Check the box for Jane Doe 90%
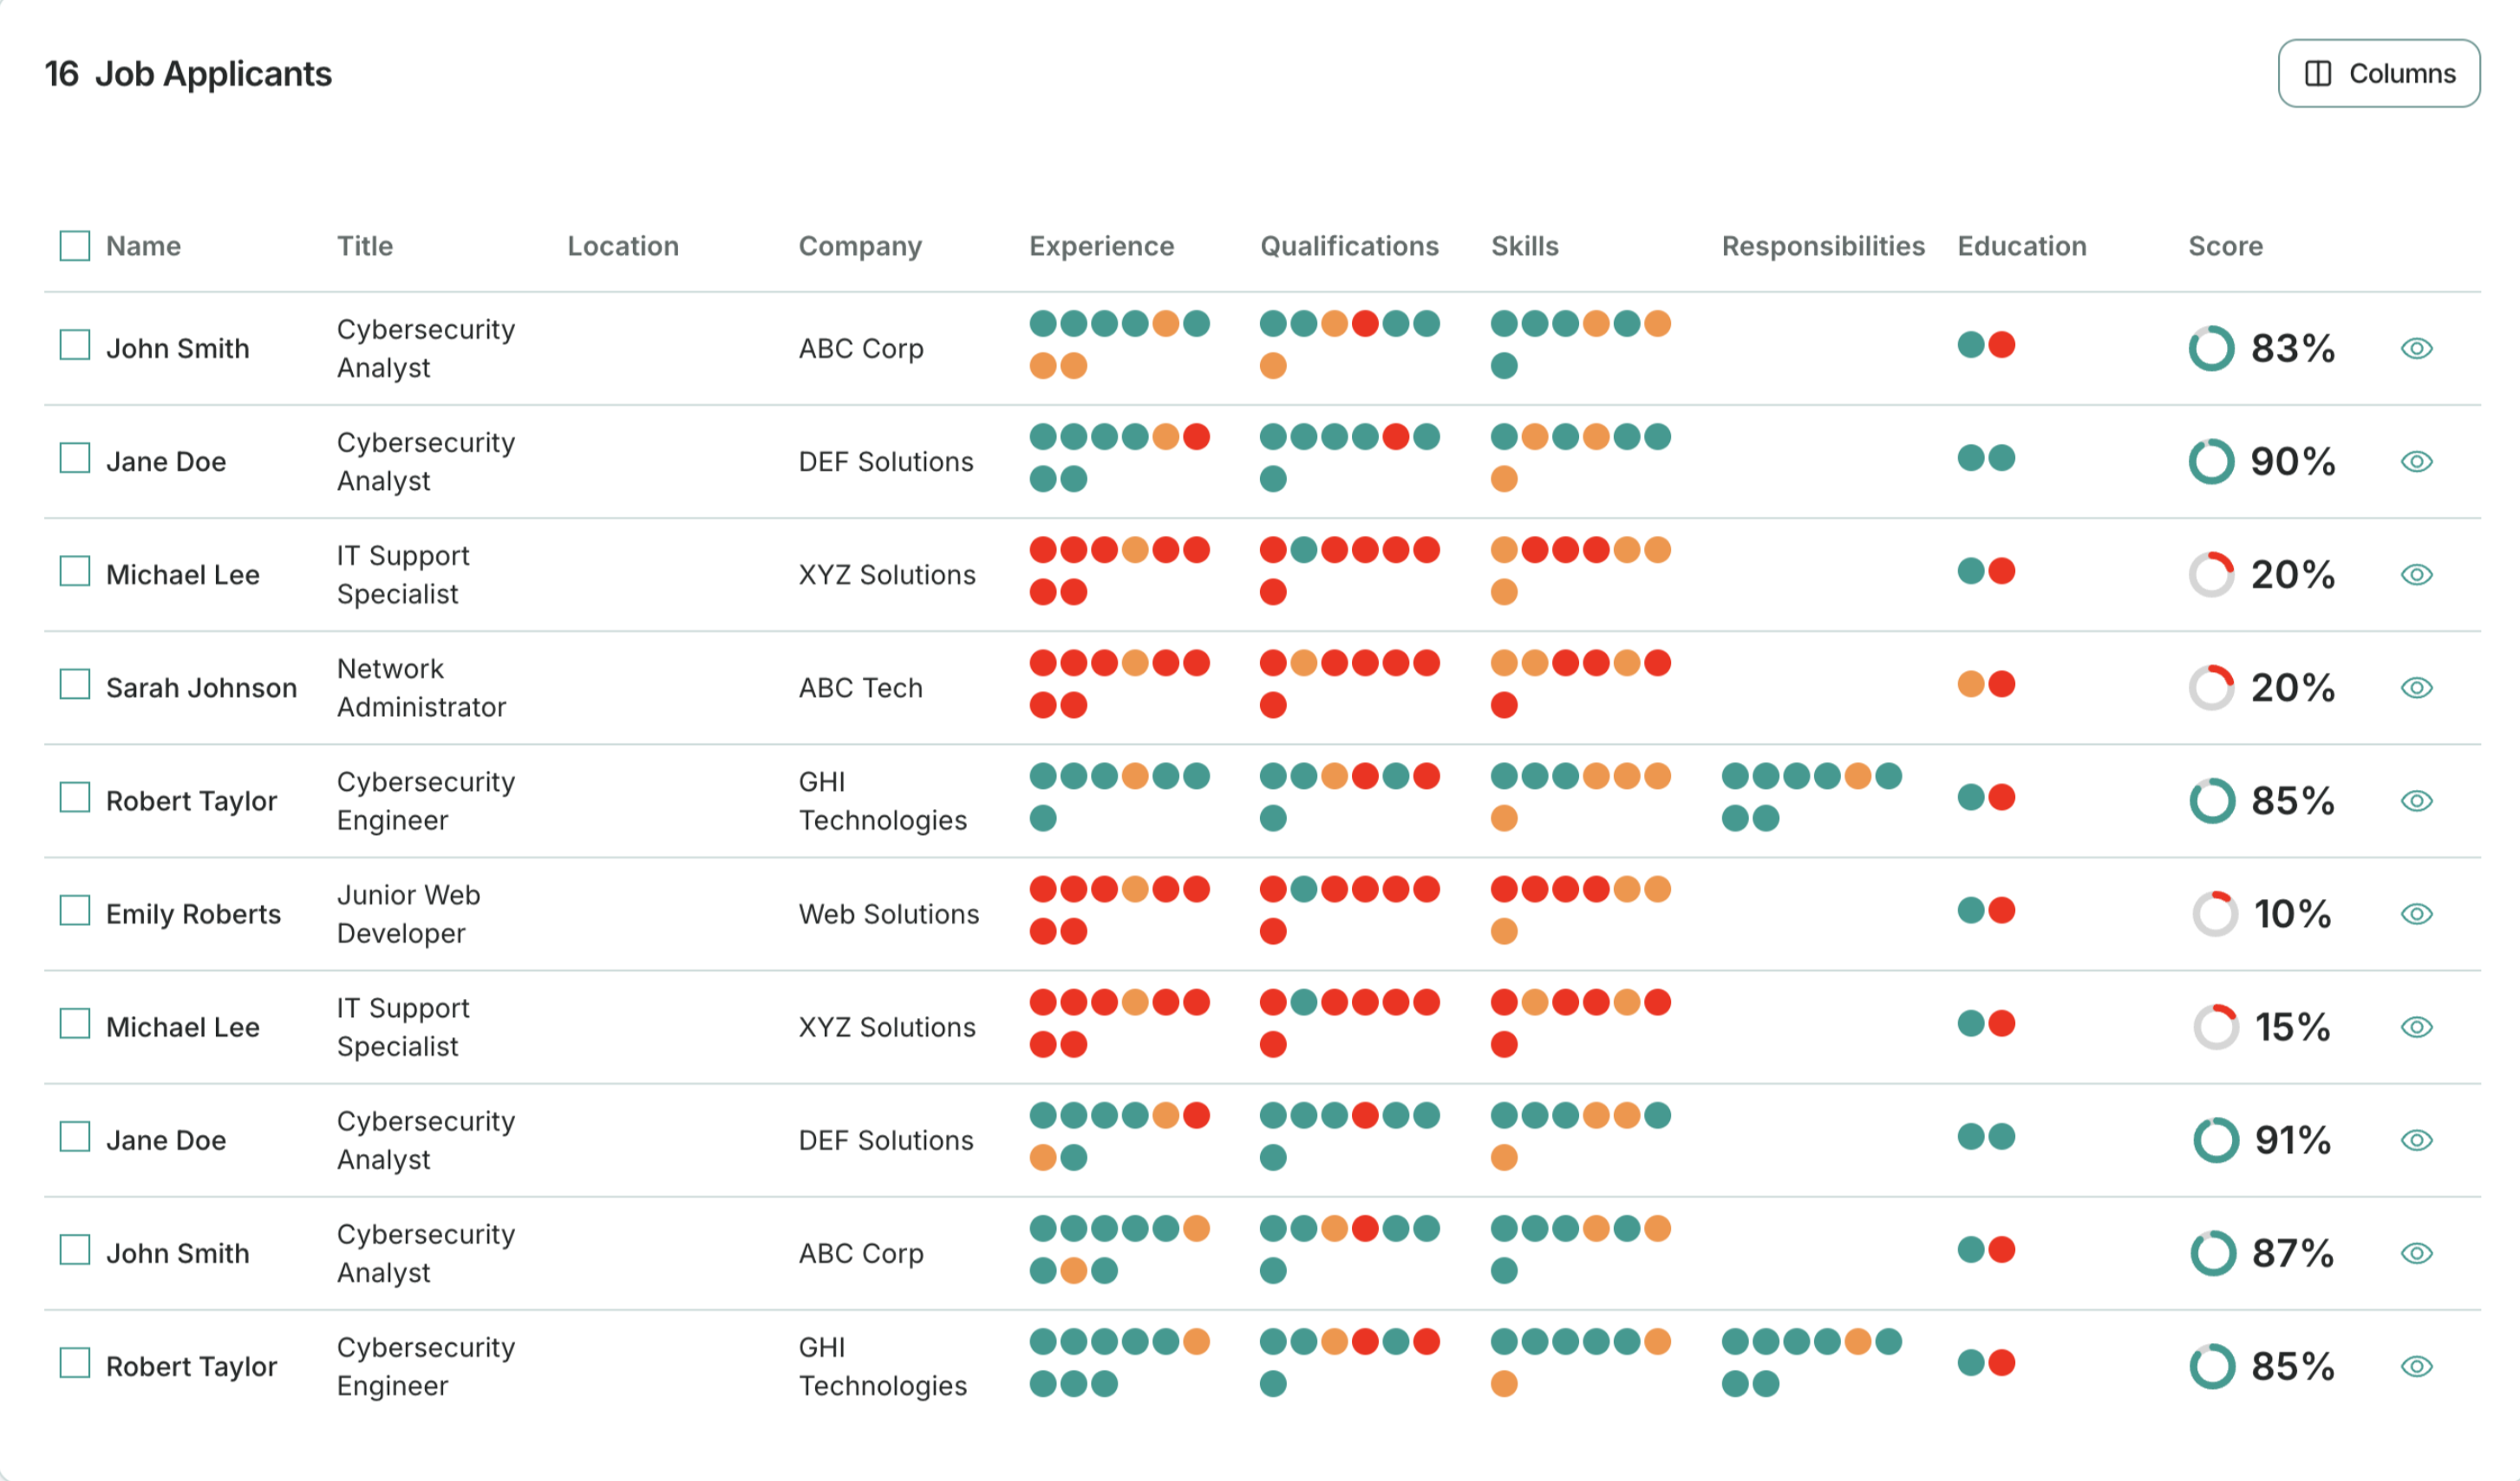The image size is (2520, 1481). 75,458
